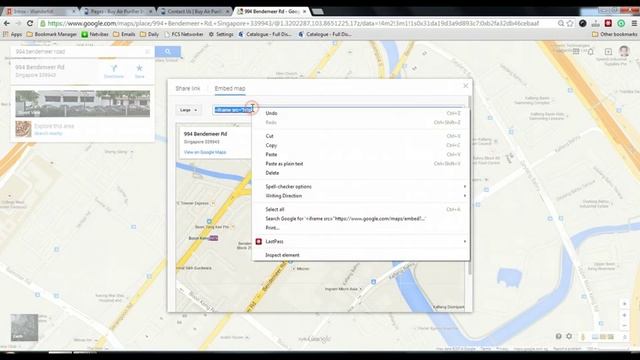This screenshot has height=360, width=640.
Task: Switch to the Pages Buy Air Purifier tab
Action: pyautogui.click(x=117, y=11)
